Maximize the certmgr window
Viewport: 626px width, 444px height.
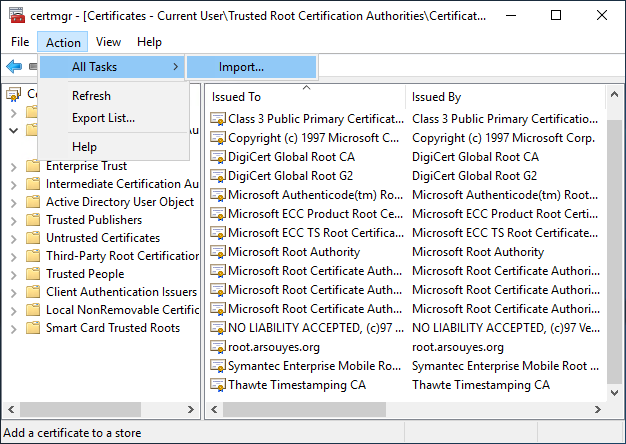tap(556, 15)
